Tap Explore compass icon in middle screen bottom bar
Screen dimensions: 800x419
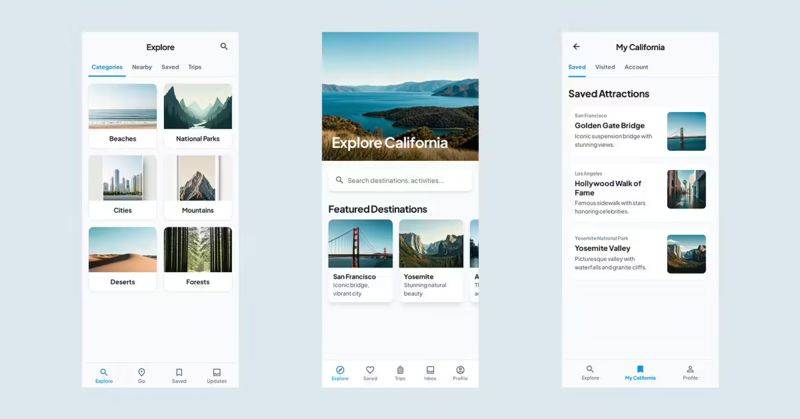tap(340, 369)
